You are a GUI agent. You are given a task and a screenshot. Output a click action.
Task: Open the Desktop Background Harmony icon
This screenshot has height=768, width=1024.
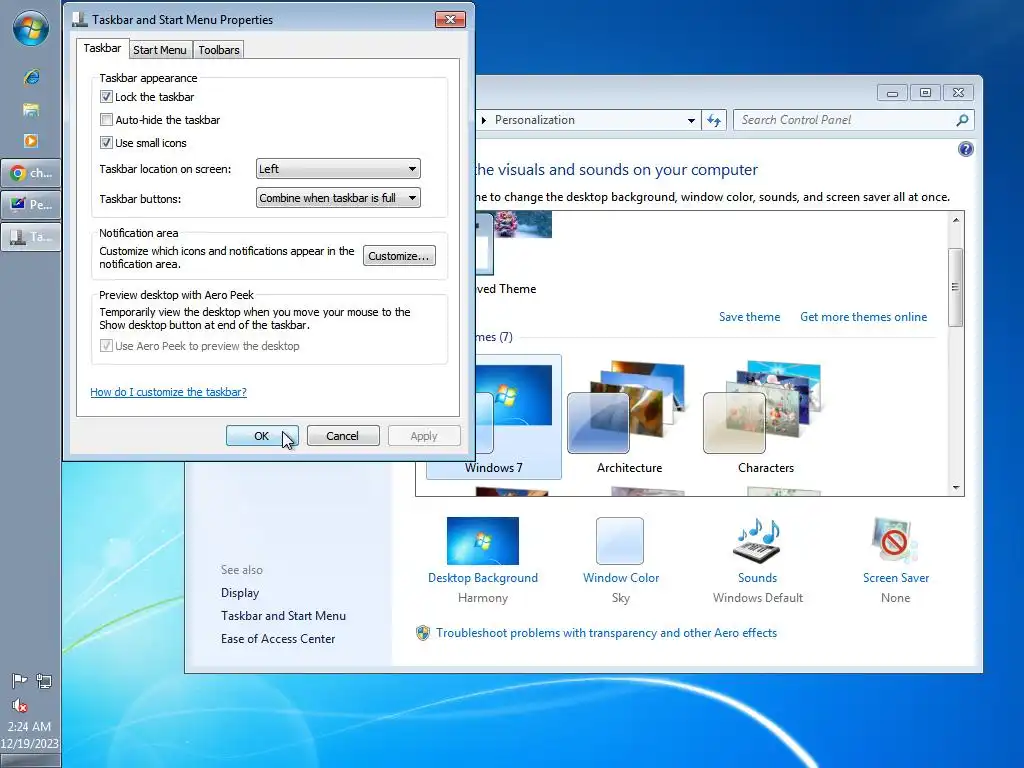point(483,541)
